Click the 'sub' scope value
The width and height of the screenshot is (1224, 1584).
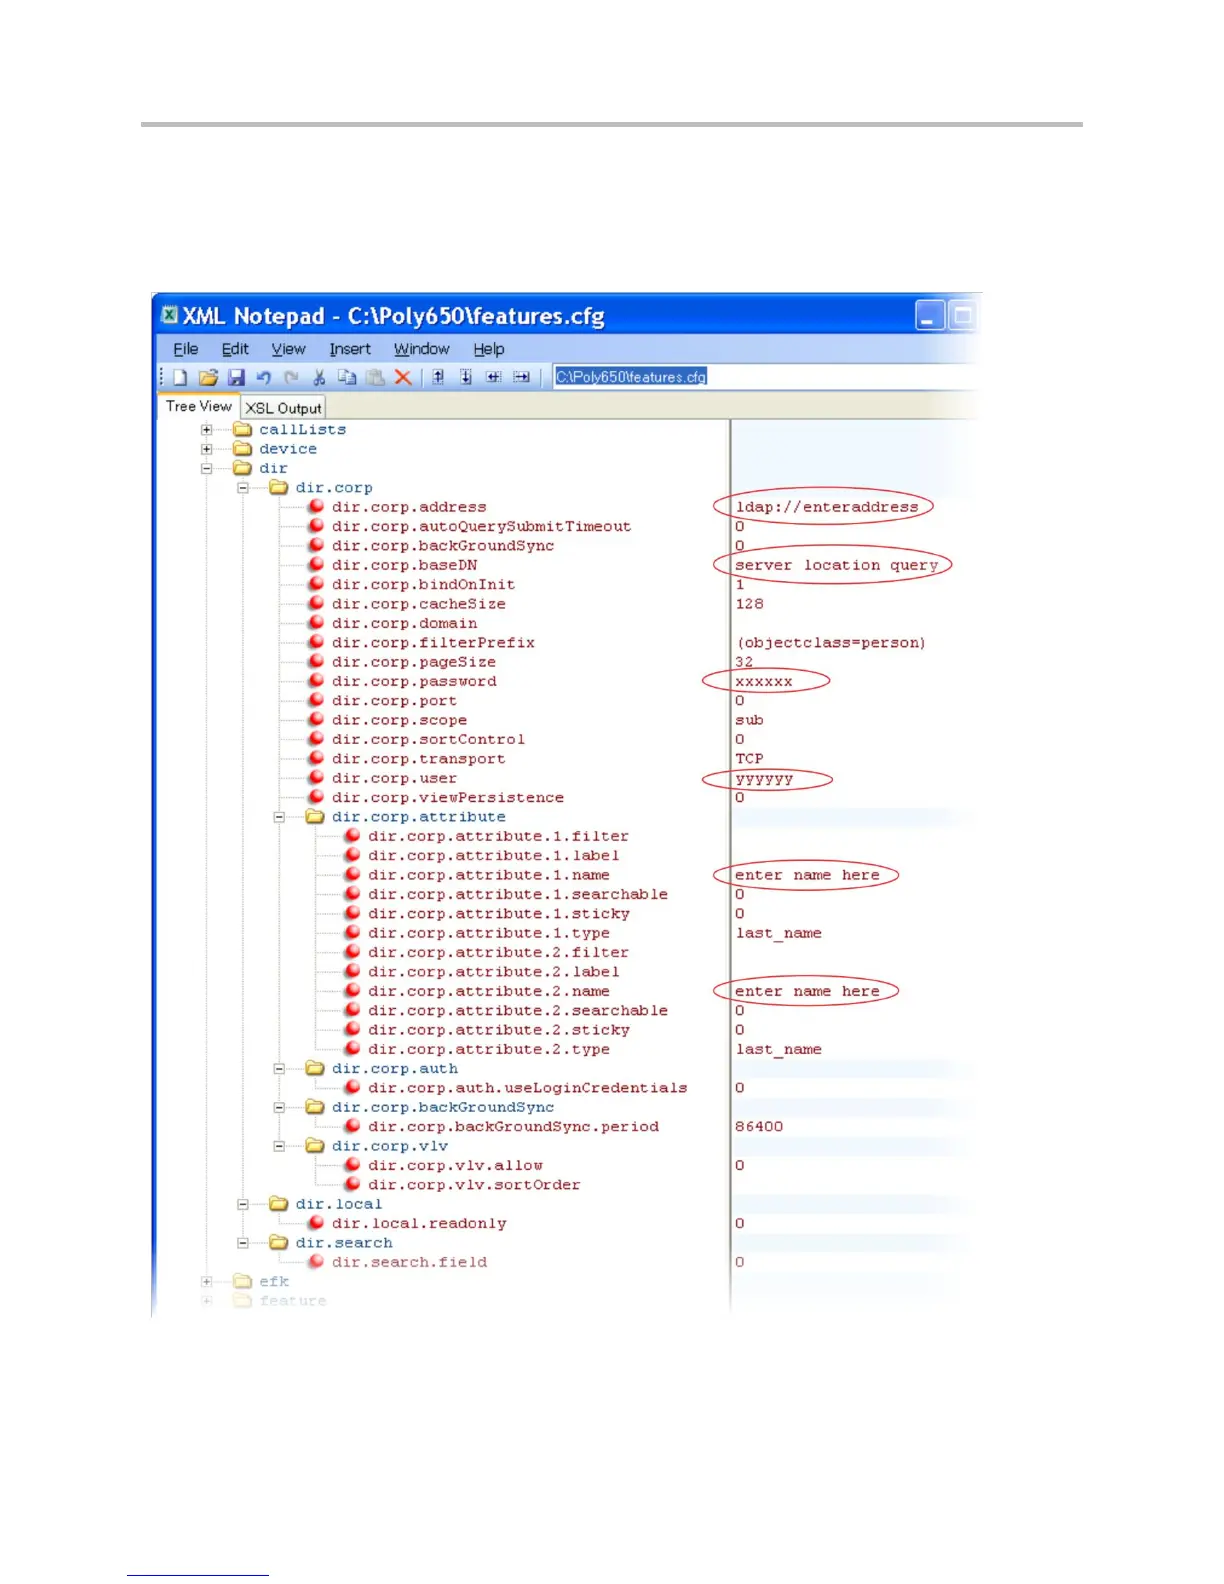coord(749,720)
